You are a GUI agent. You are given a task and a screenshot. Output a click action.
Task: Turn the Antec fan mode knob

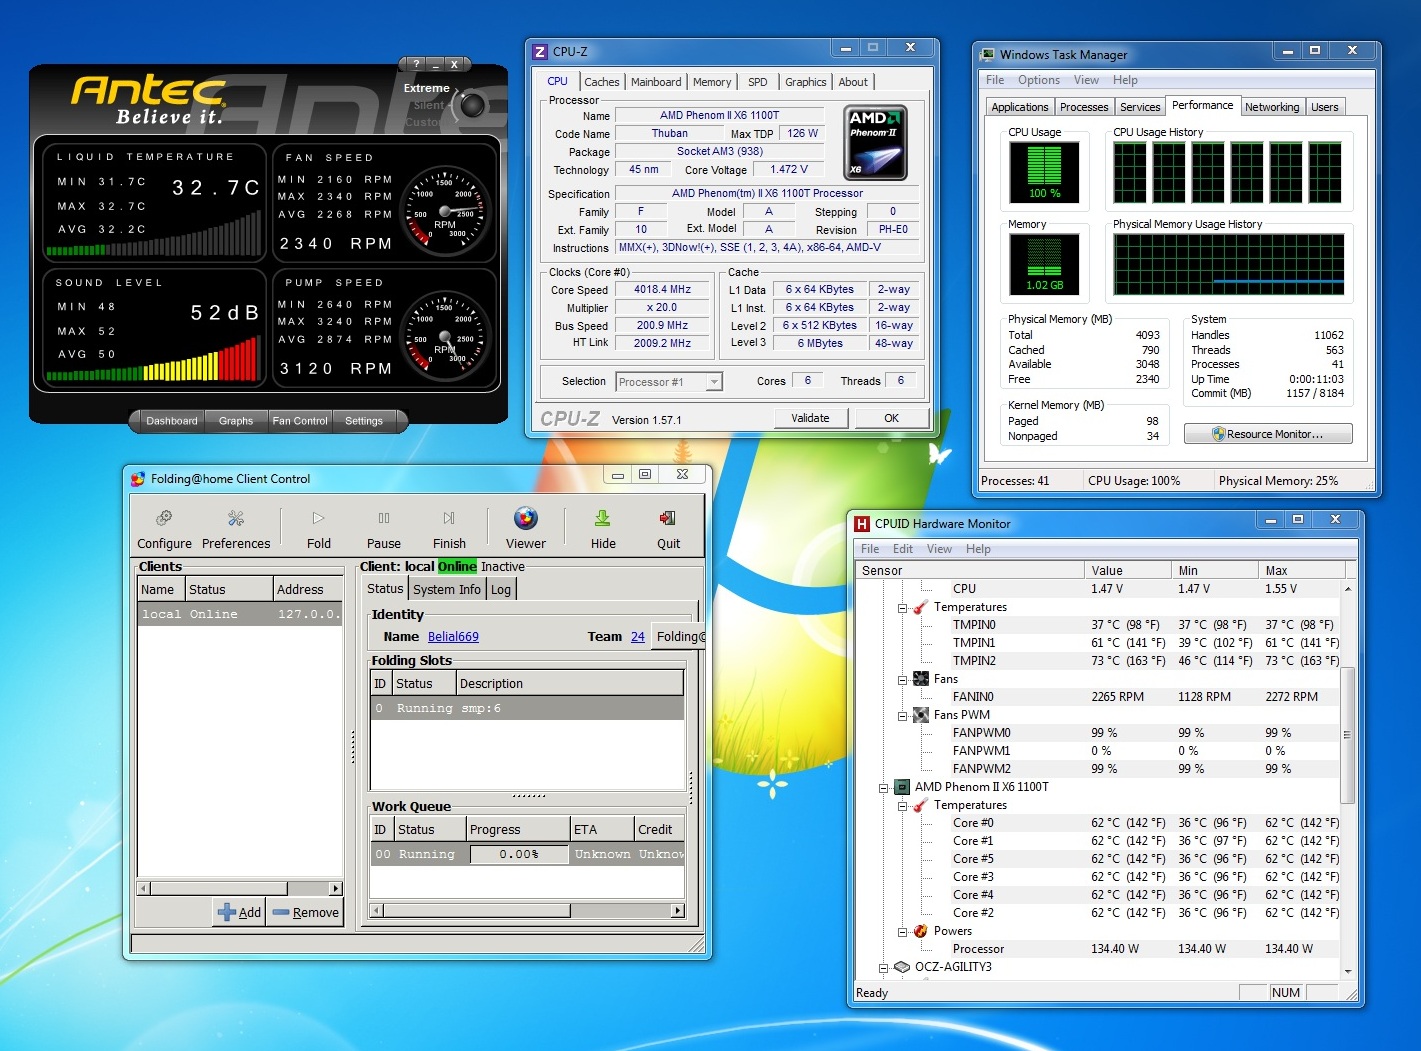[x=472, y=105]
